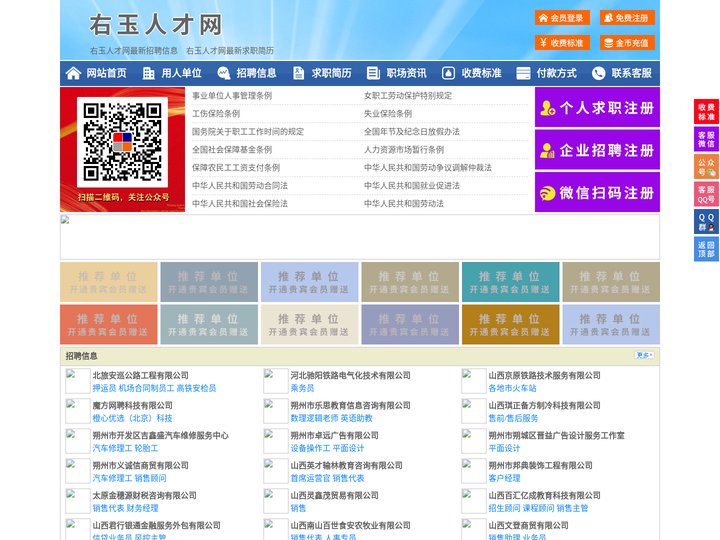Click the 个人求职注册 purple button
The width and height of the screenshot is (720, 540).
coord(597,107)
